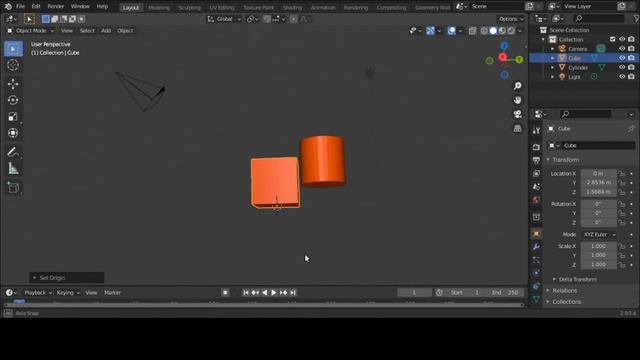Screen dimensions: 640x360
Task: Click the current frame number field
Action: click(414, 293)
